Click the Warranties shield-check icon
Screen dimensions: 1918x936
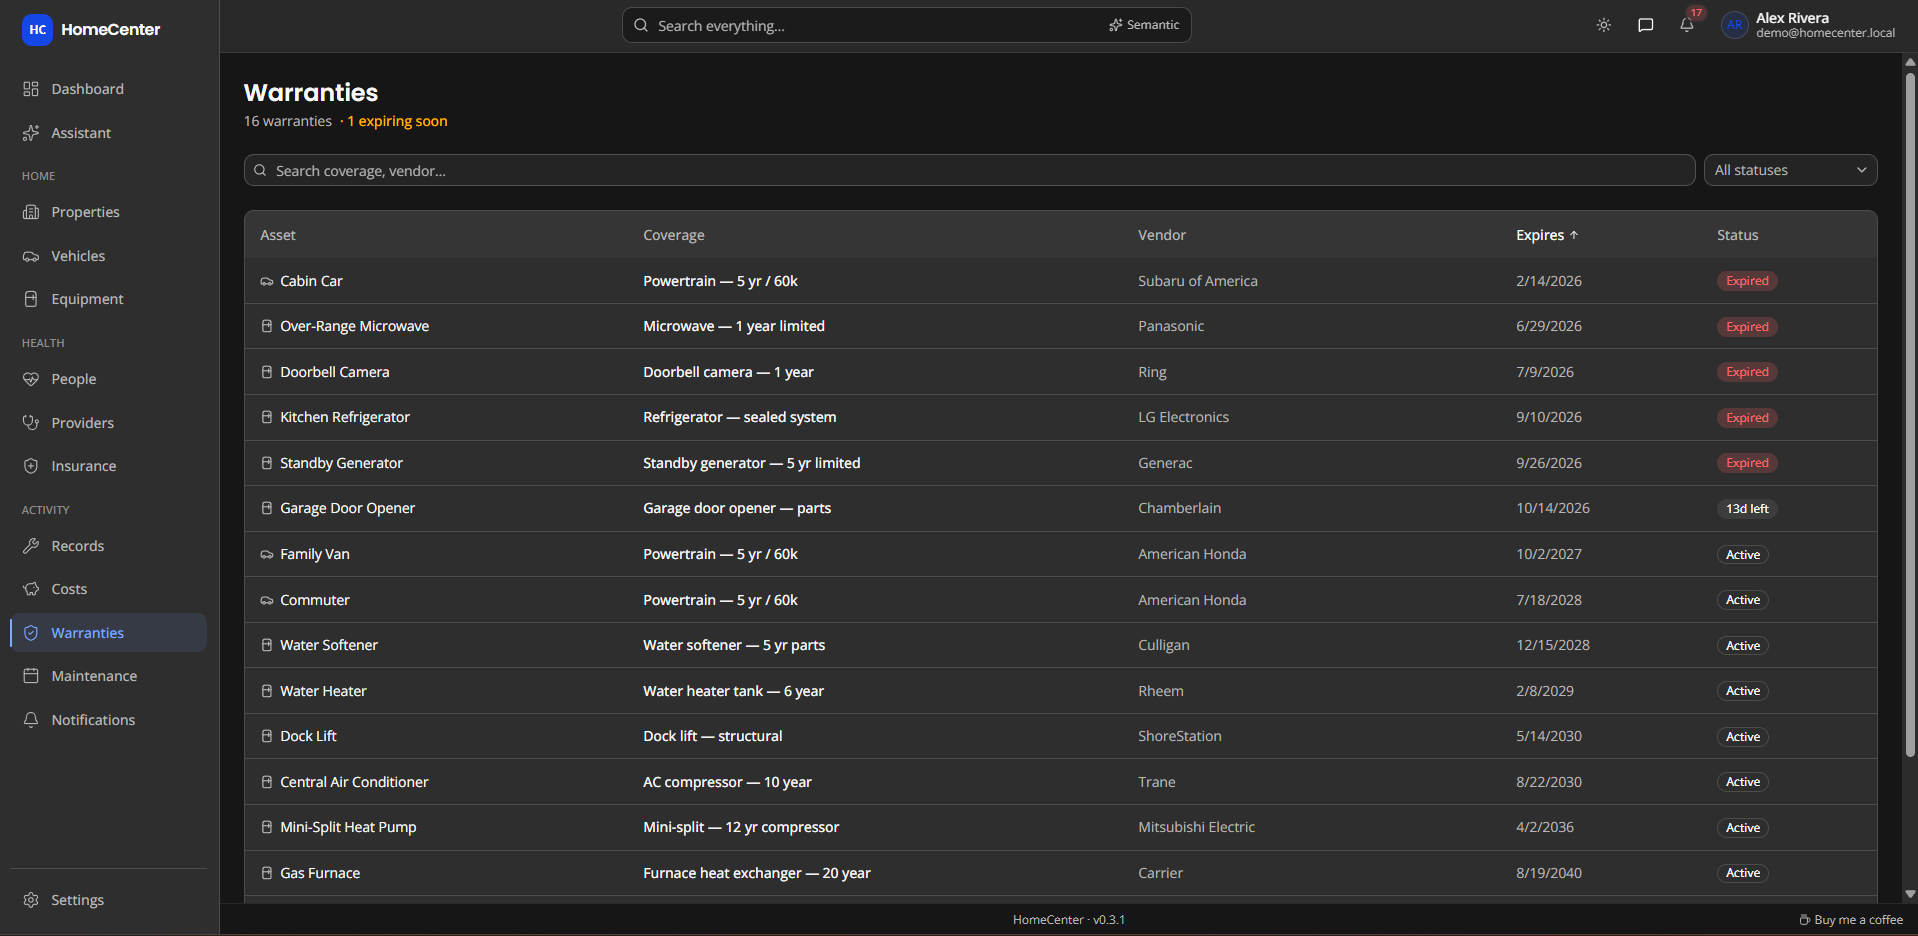point(31,633)
